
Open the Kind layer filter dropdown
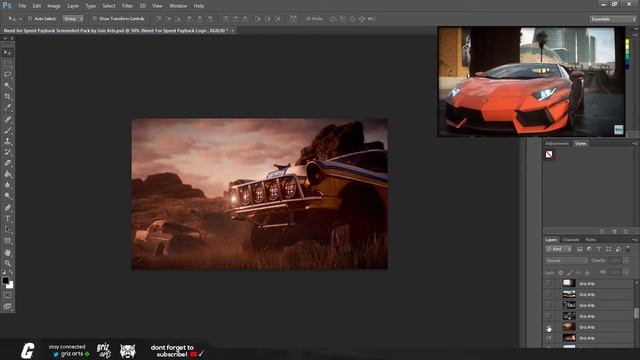[x=559, y=249]
